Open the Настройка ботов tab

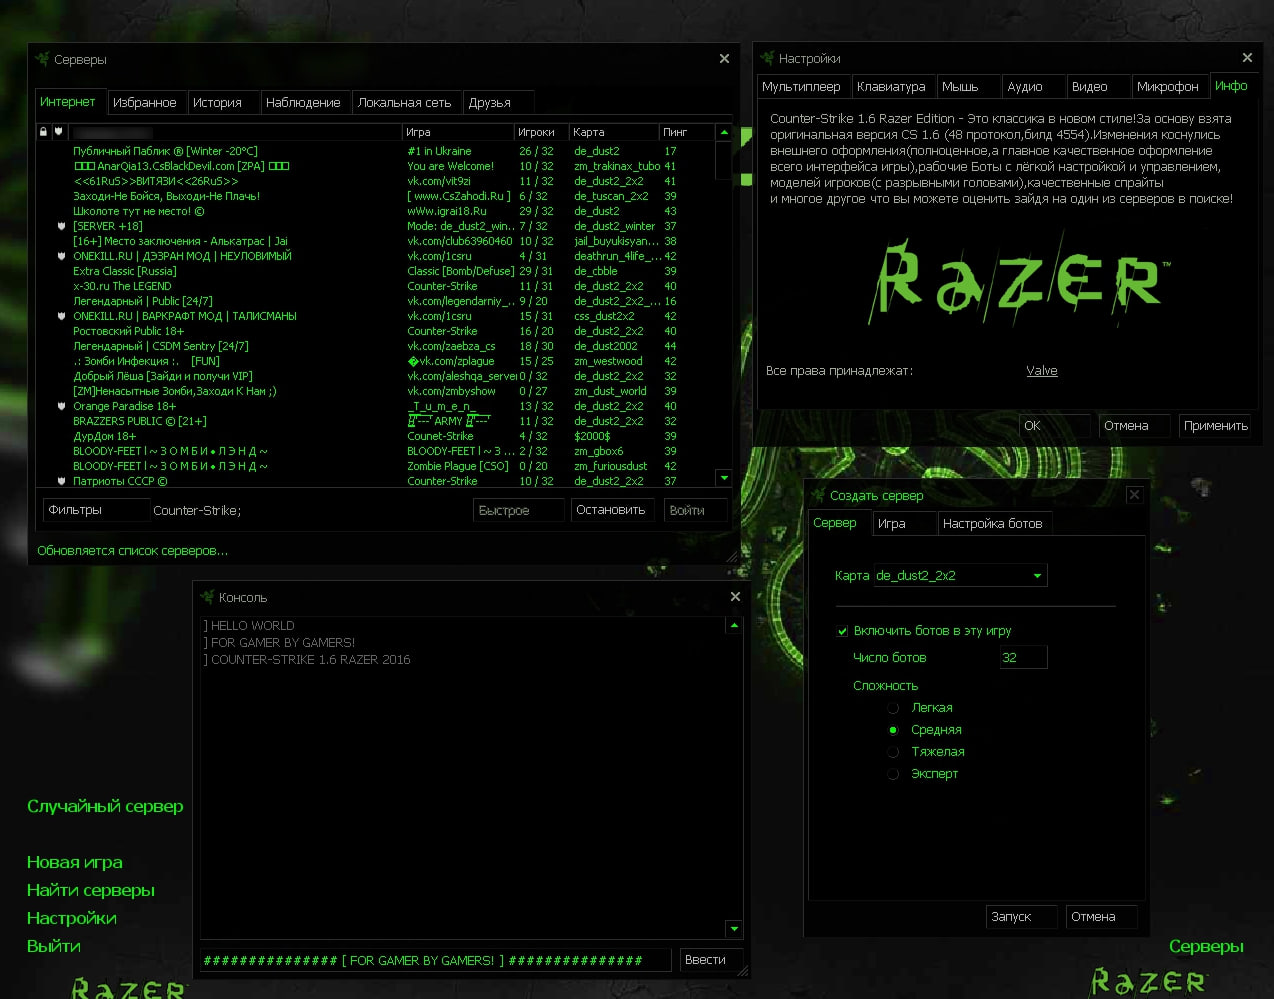(994, 523)
